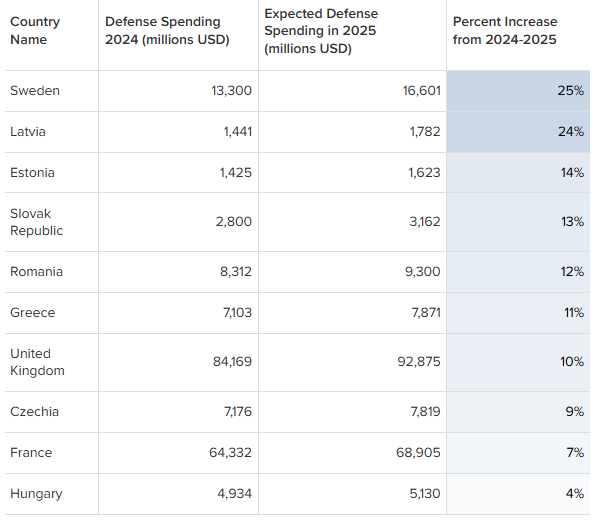
Task: Select the Greece row label
Action: tap(33, 313)
